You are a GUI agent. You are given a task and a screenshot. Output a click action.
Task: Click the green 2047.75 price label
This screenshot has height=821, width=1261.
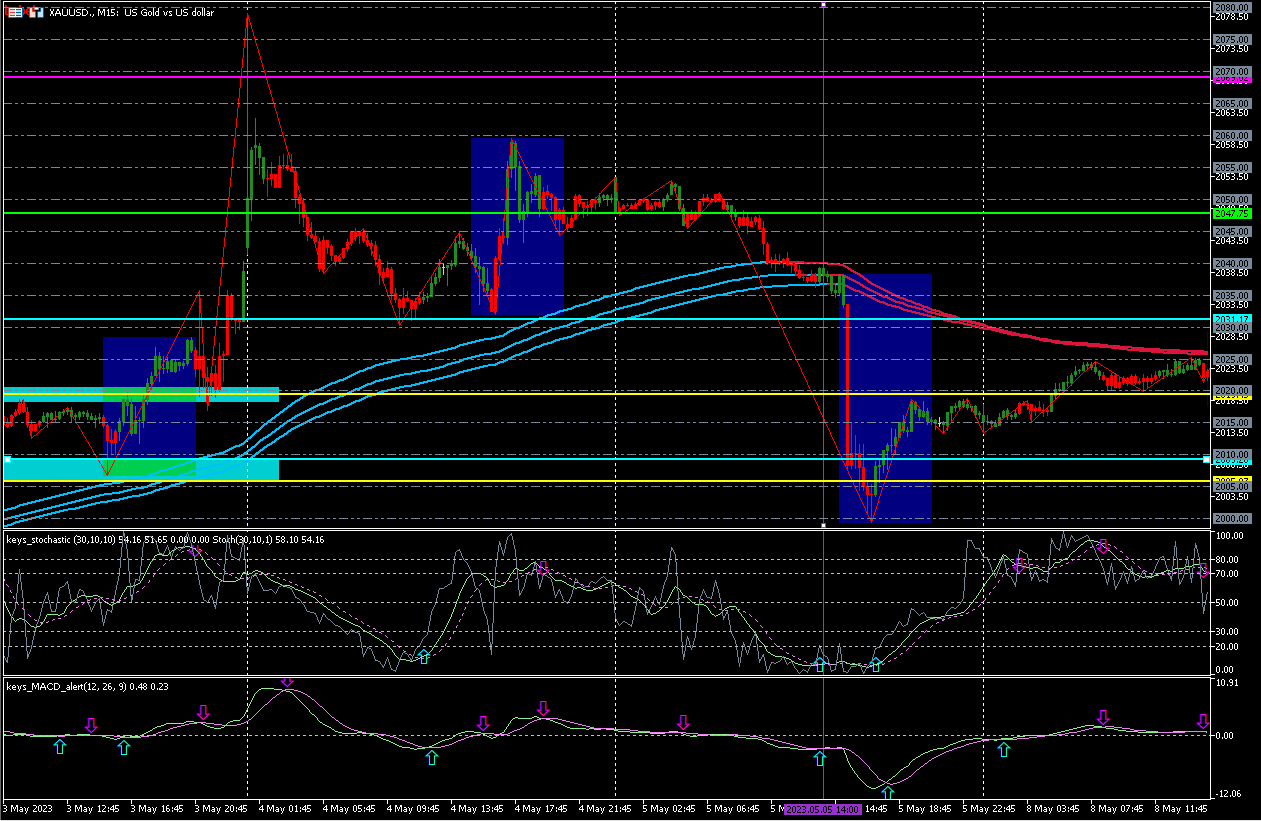point(1231,213)
